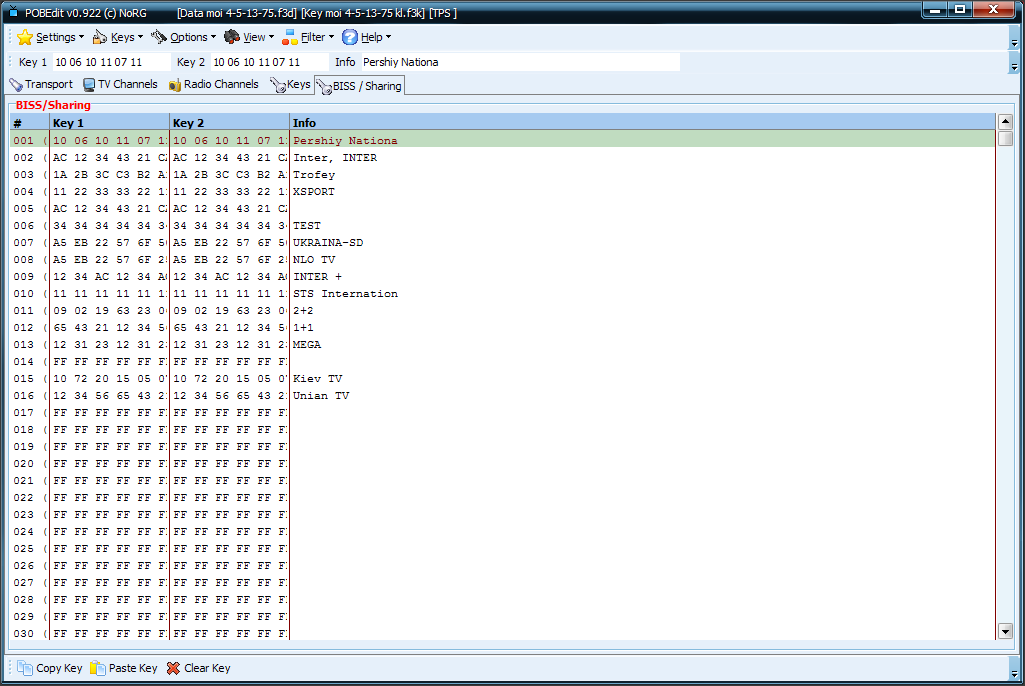Screen dimensions: 1025x686
Task: Click the scrollbar down arrow
Action: (x=1005, y=631)
